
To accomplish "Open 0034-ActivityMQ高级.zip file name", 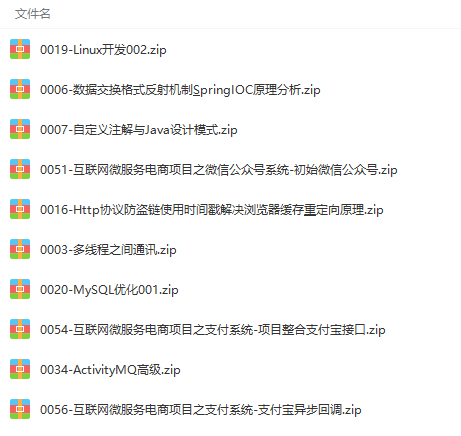I will [x=110, y=370].
